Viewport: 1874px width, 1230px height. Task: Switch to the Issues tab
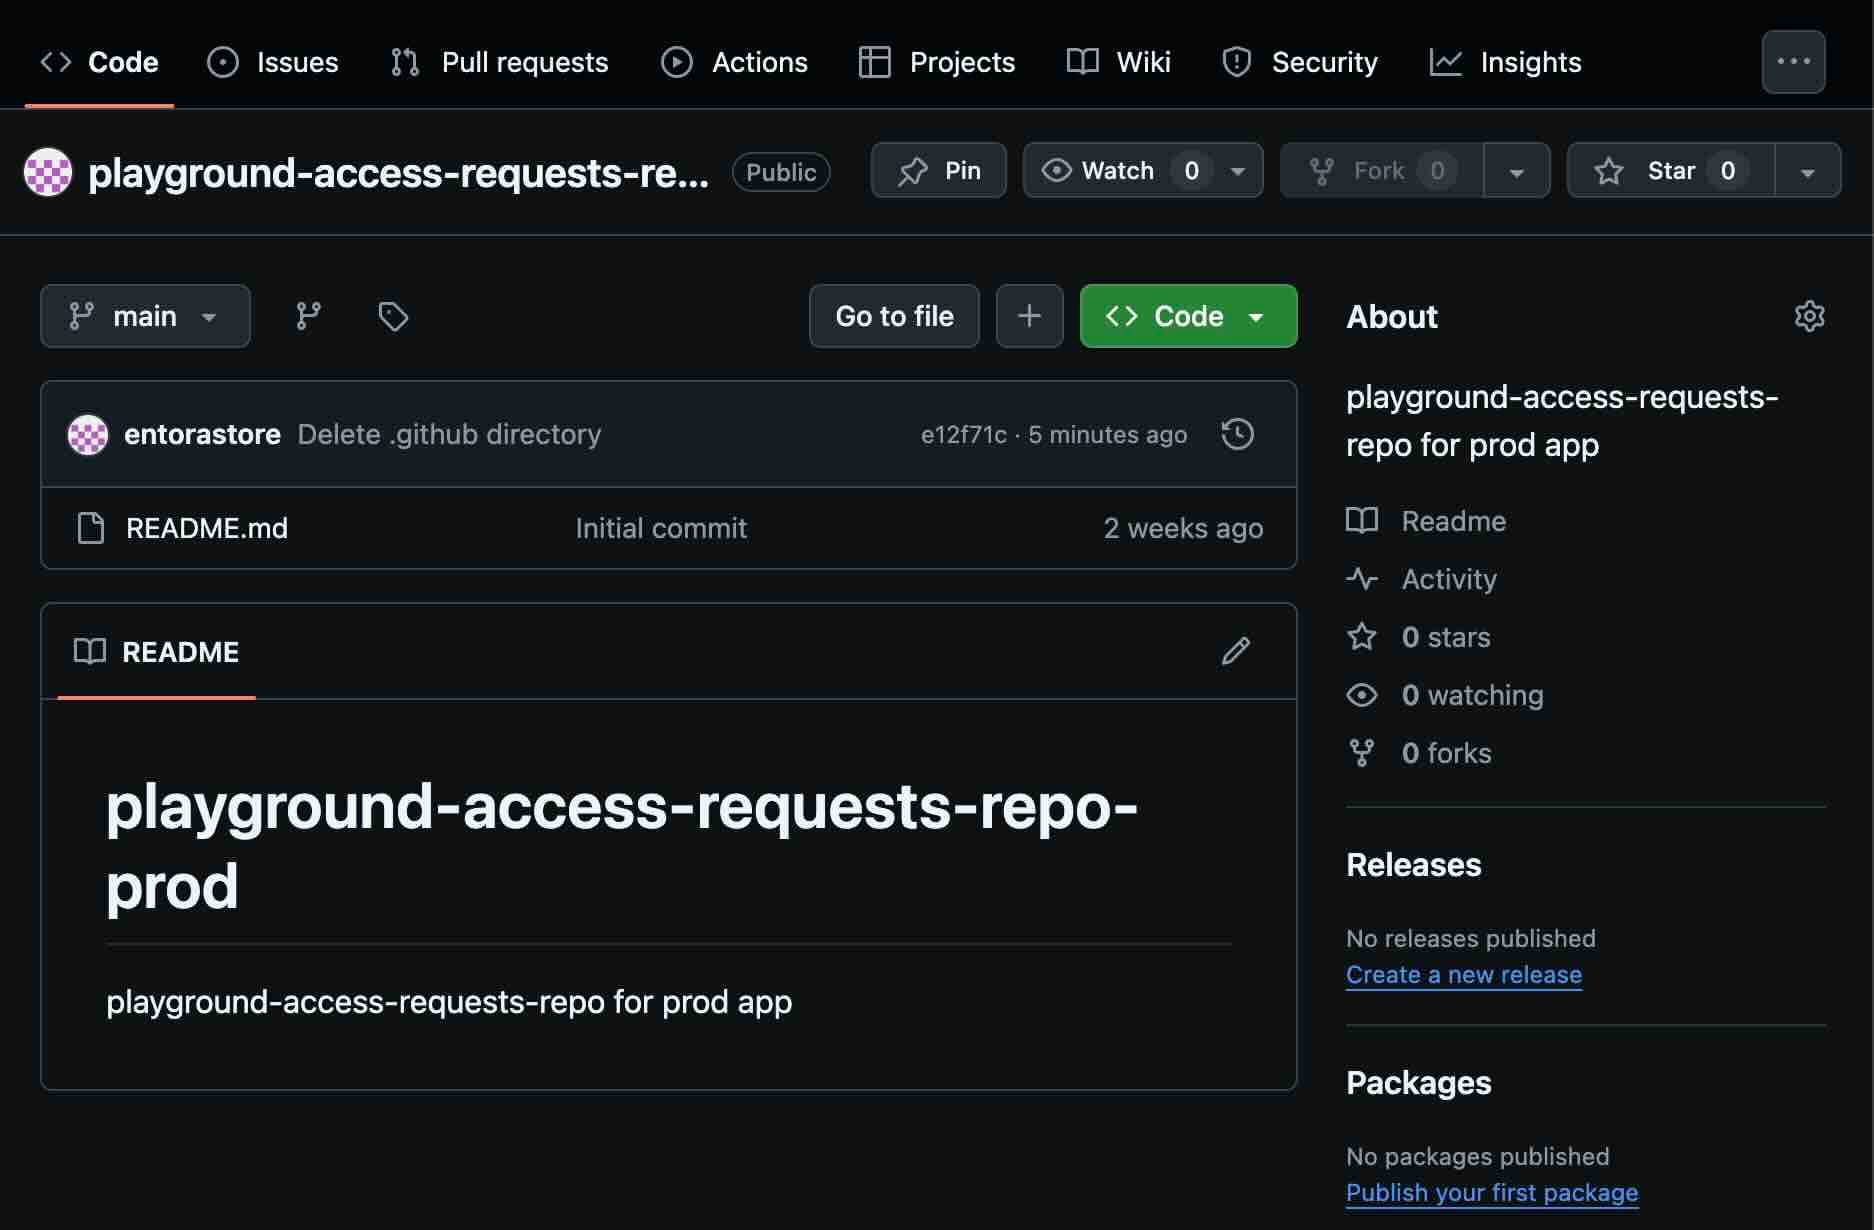[x=272, y=61]
